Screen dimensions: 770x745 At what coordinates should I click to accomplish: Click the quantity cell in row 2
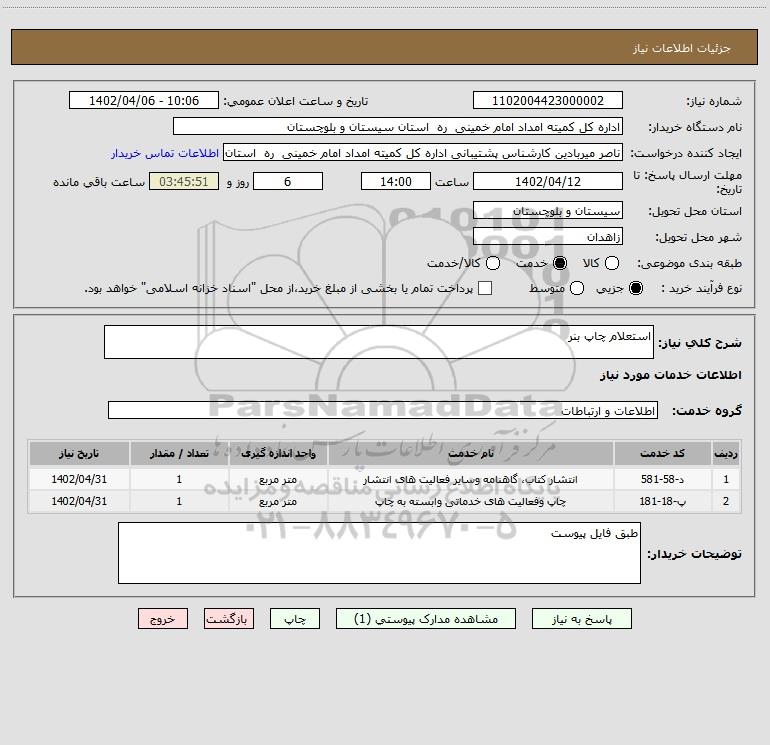tap(179, 501)
